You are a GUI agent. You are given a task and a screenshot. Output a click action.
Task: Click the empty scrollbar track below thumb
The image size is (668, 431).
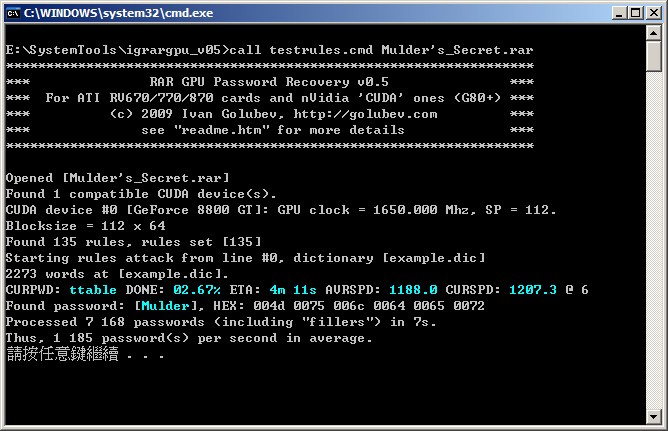[654, 241]
